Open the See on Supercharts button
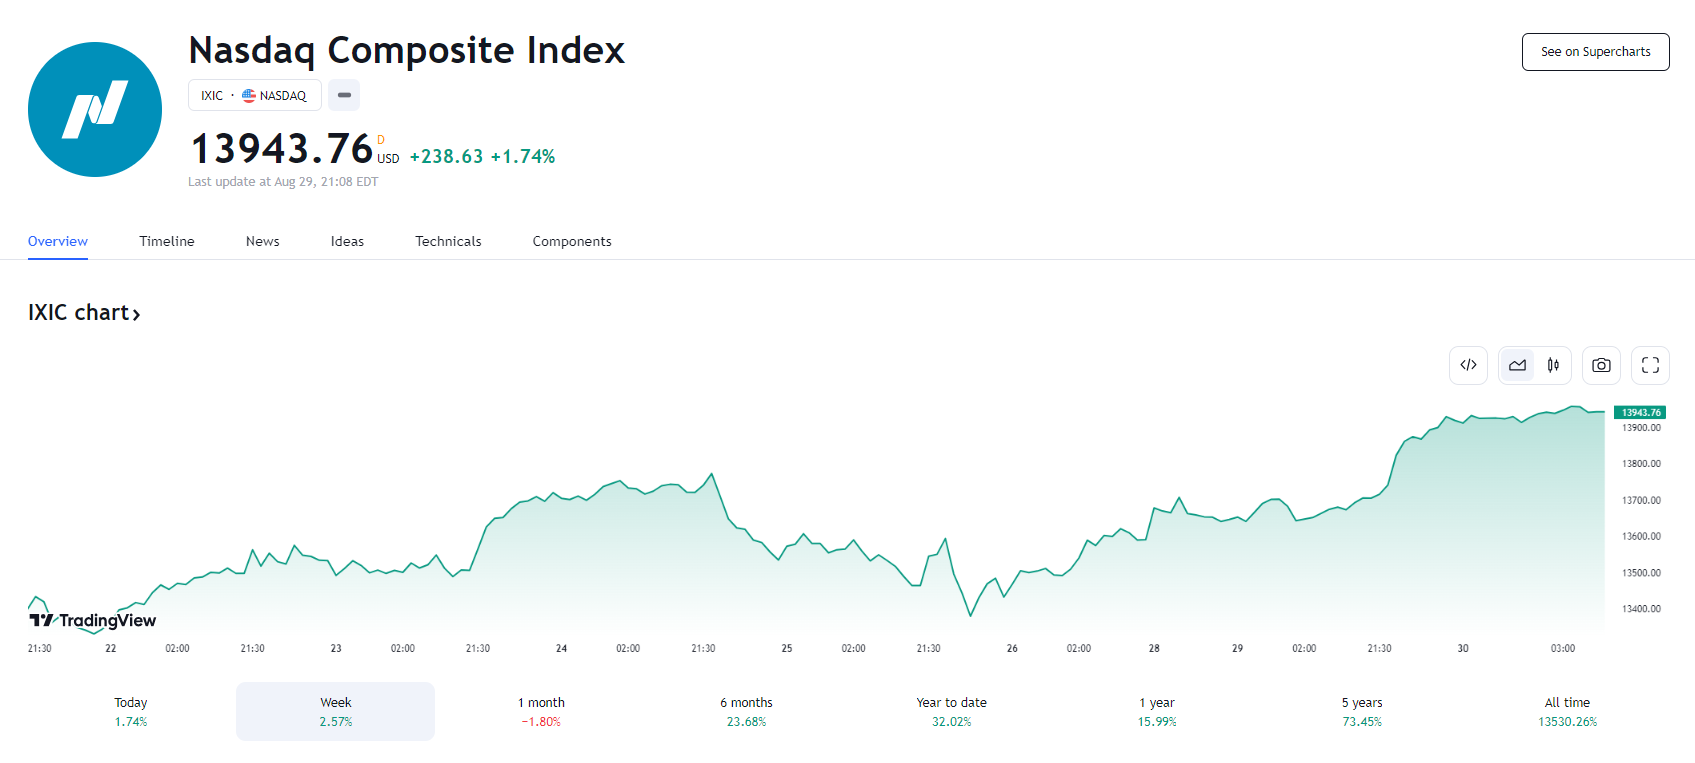1695x763 pixels. pos(1595,52)
